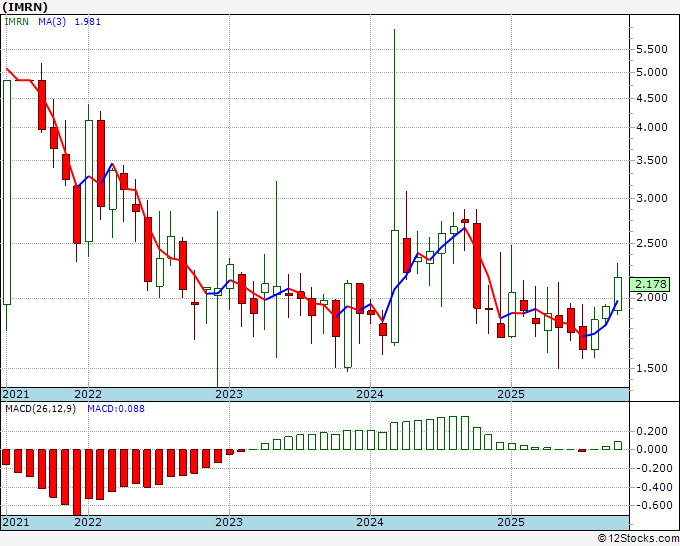The width and height of the screenshot is (680, 546).
Task: Click the deepest red MACD bar before 2022
Action: pyautogui.click(x=77, y=482)
